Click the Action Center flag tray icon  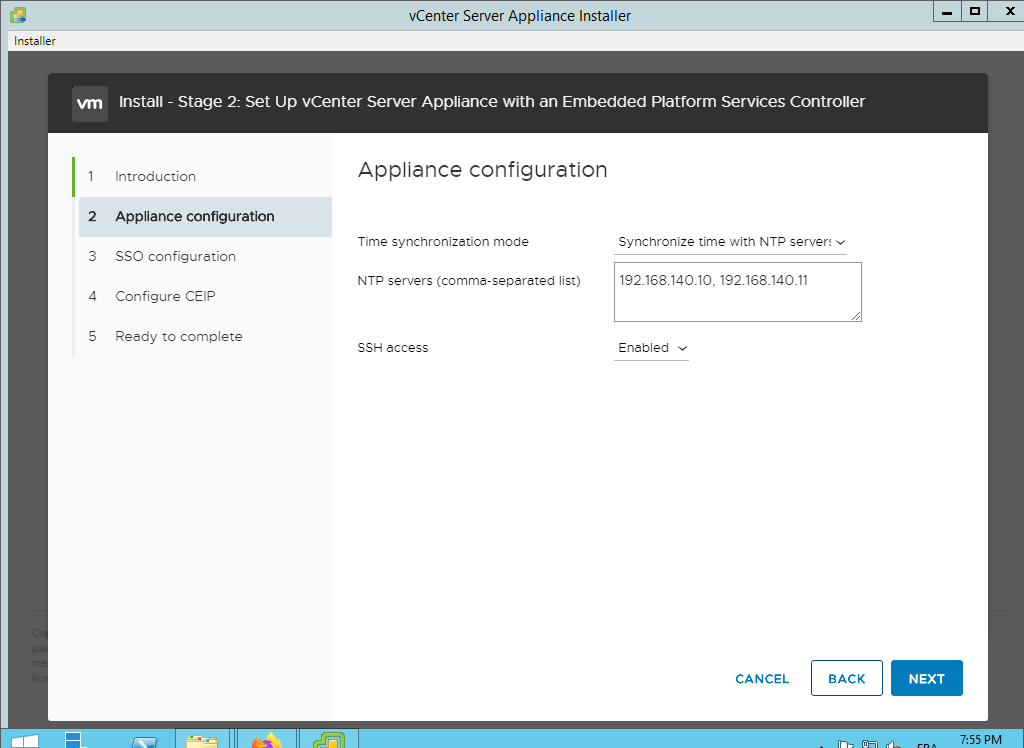[x=846, y=744]
